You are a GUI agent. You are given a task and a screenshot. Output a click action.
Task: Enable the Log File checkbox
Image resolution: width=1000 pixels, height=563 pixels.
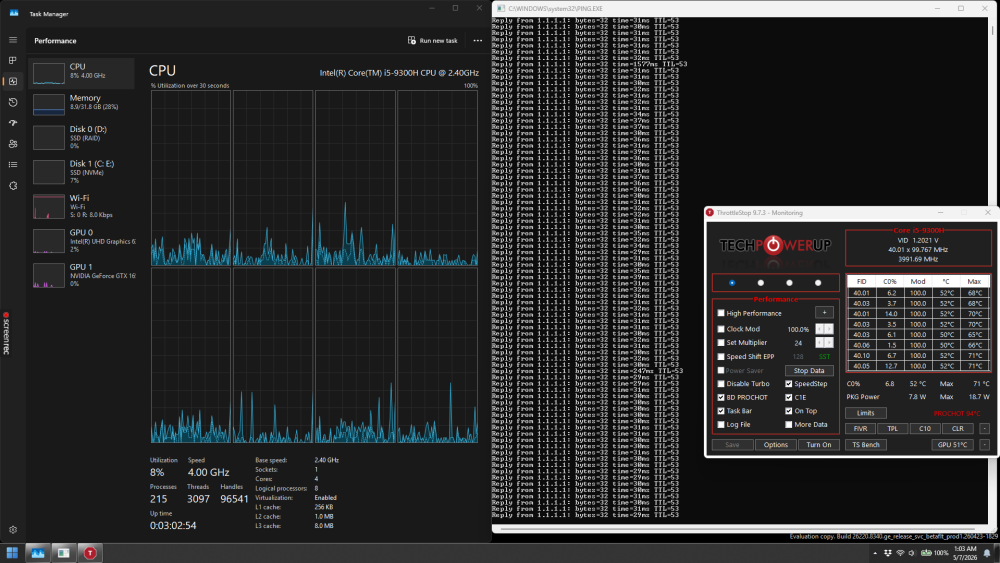tap(721, 425)
